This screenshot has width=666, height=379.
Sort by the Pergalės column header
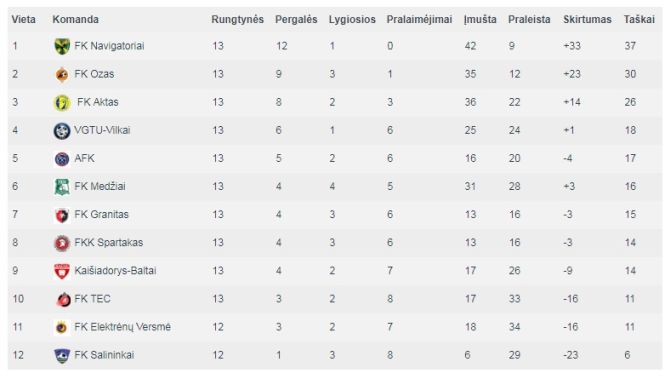pos(296,20)
